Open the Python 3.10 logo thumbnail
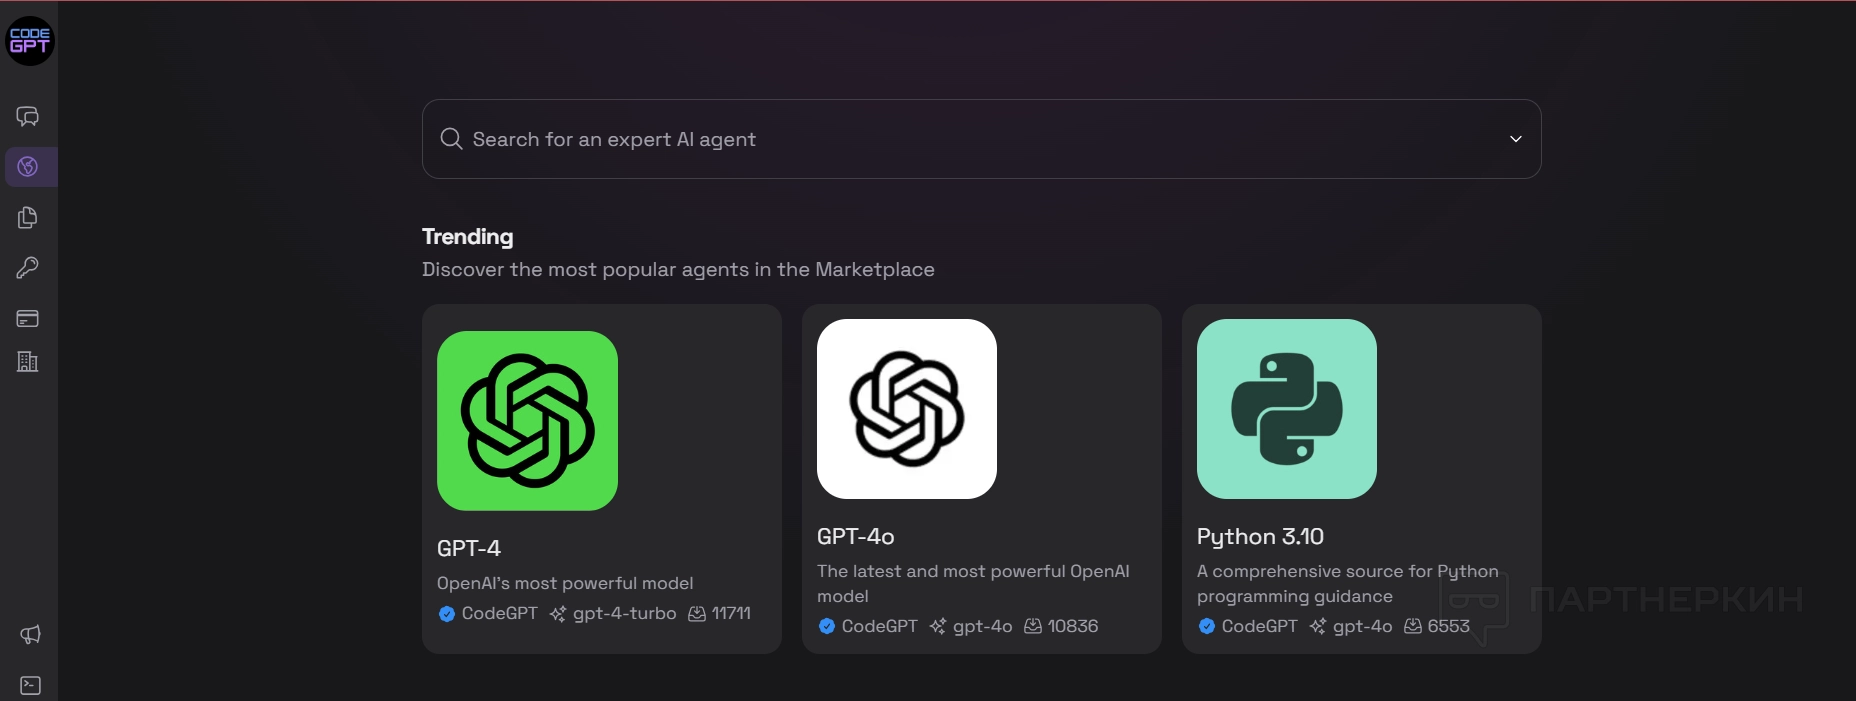Image resolution: width=1856 pixels, height=701 pixels. pos(1287,409)
